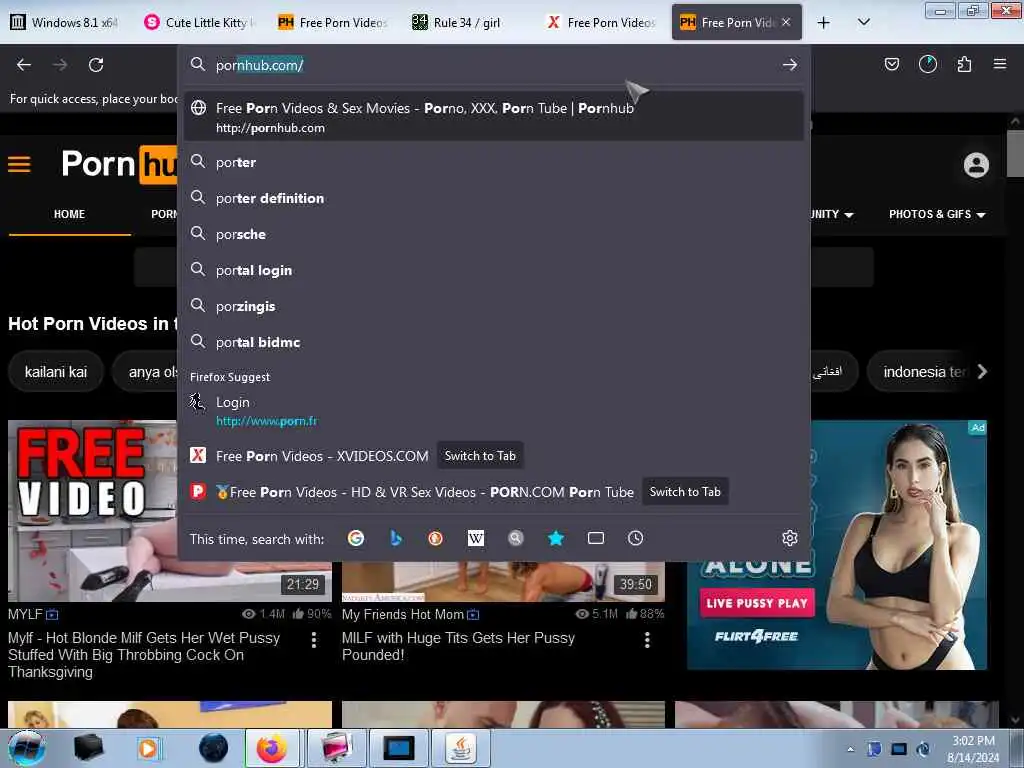Switch to the 'Cute Little Kitty' tab
The width and height of the screenshot is (1024, 768).
[200, 23]
